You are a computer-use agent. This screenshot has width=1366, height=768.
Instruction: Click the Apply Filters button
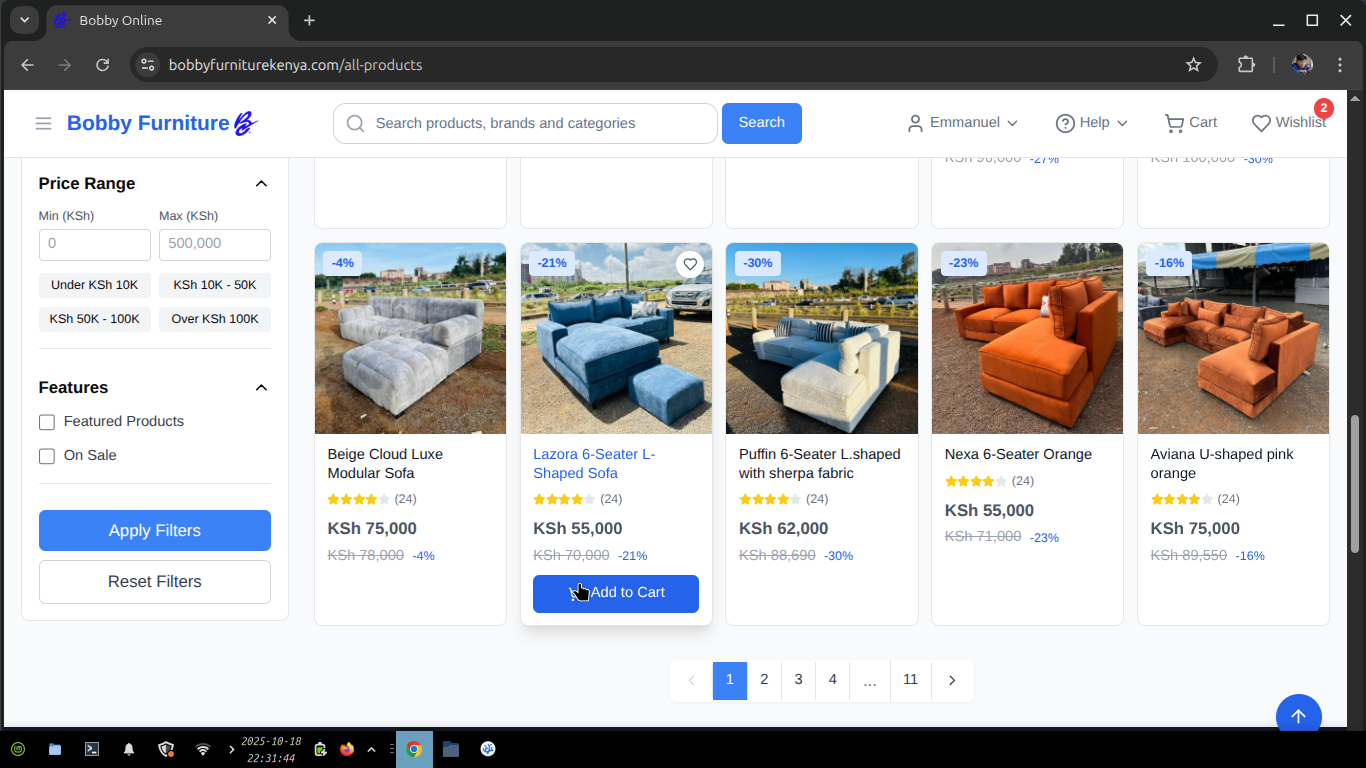tap(154, 530)
